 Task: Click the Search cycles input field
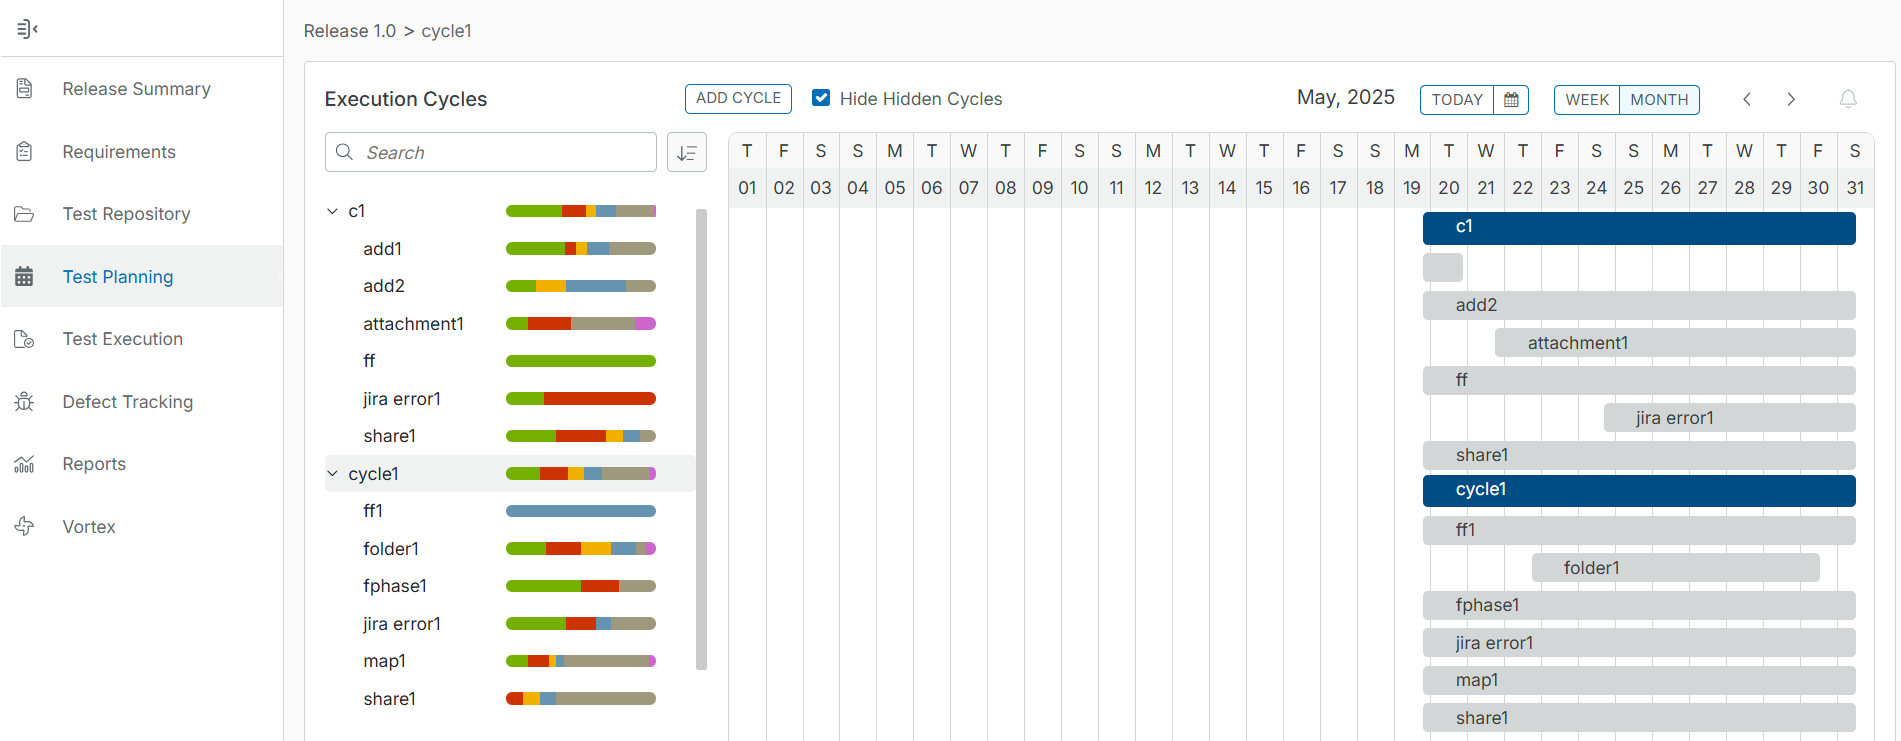point(500,153)
